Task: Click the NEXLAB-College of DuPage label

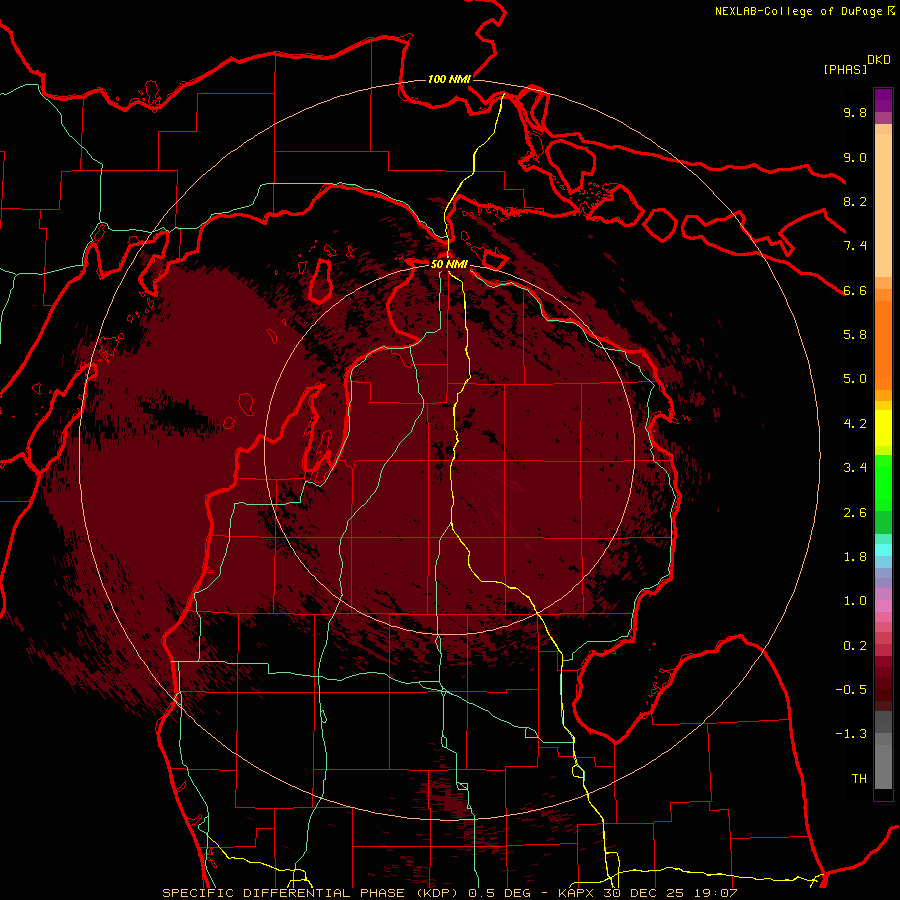Action: [800, 11]
